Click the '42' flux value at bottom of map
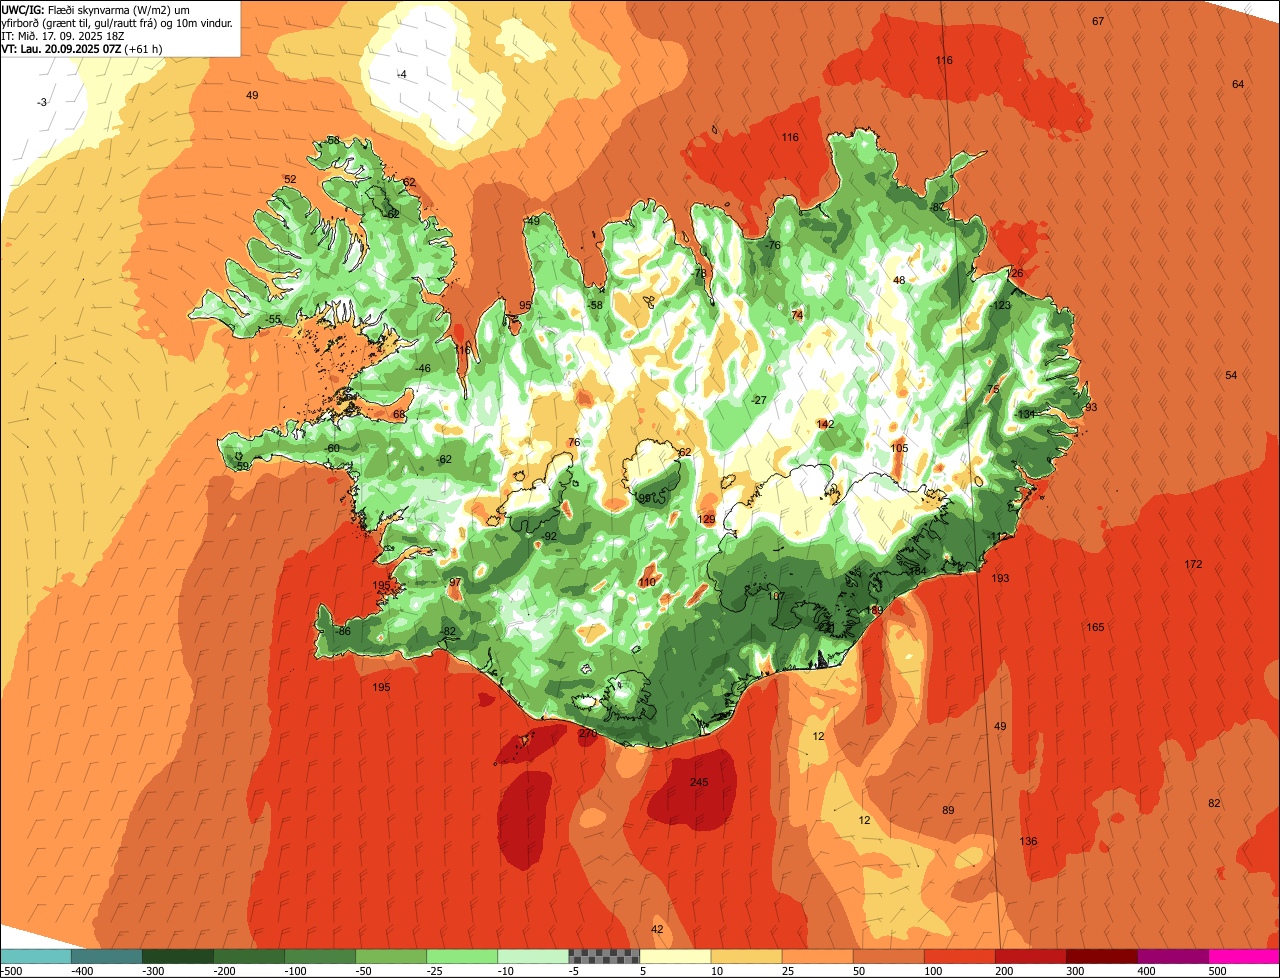1280x978 pixels. [657, 930]
